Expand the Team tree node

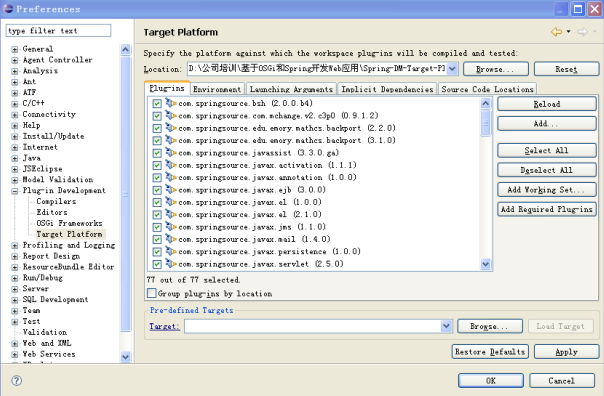coord(15,311)
